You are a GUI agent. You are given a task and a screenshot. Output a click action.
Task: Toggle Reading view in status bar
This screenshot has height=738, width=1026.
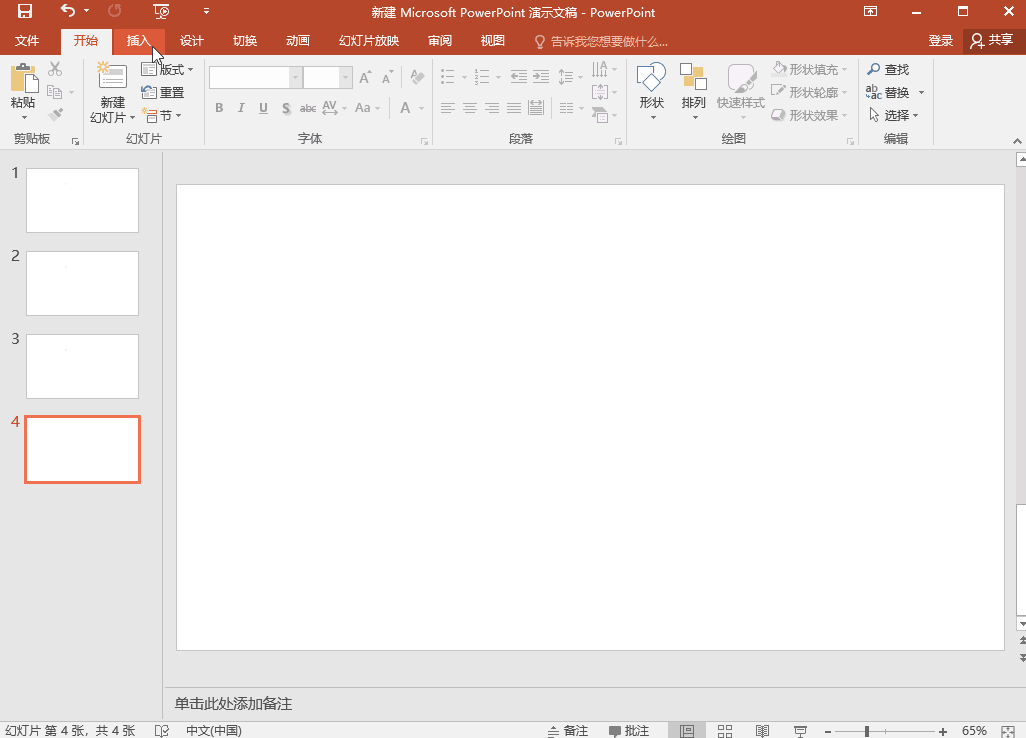click(x=762, y=731)
